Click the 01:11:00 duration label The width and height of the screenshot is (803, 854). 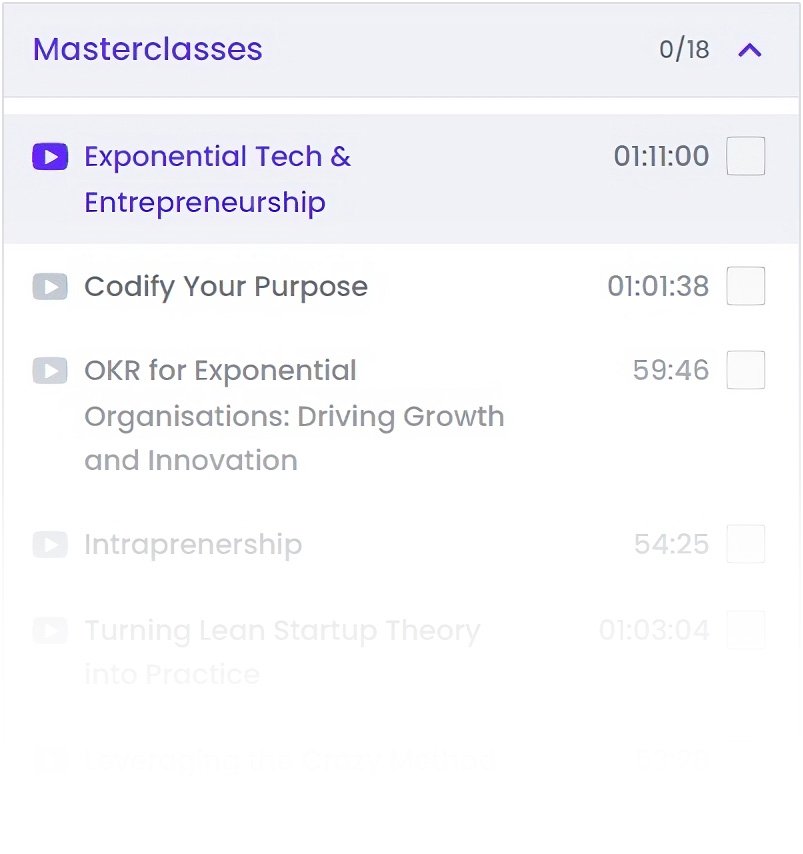coord(661,157)
